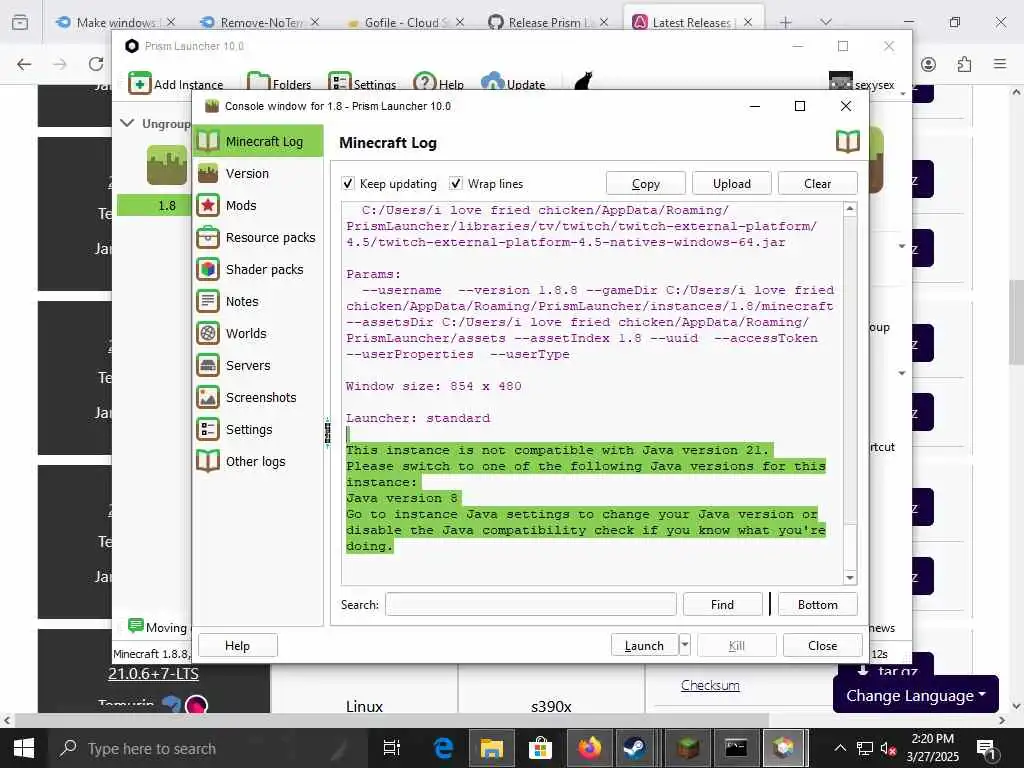
Task: Click the Checksum link on webpage
Action: coord(711,685)
